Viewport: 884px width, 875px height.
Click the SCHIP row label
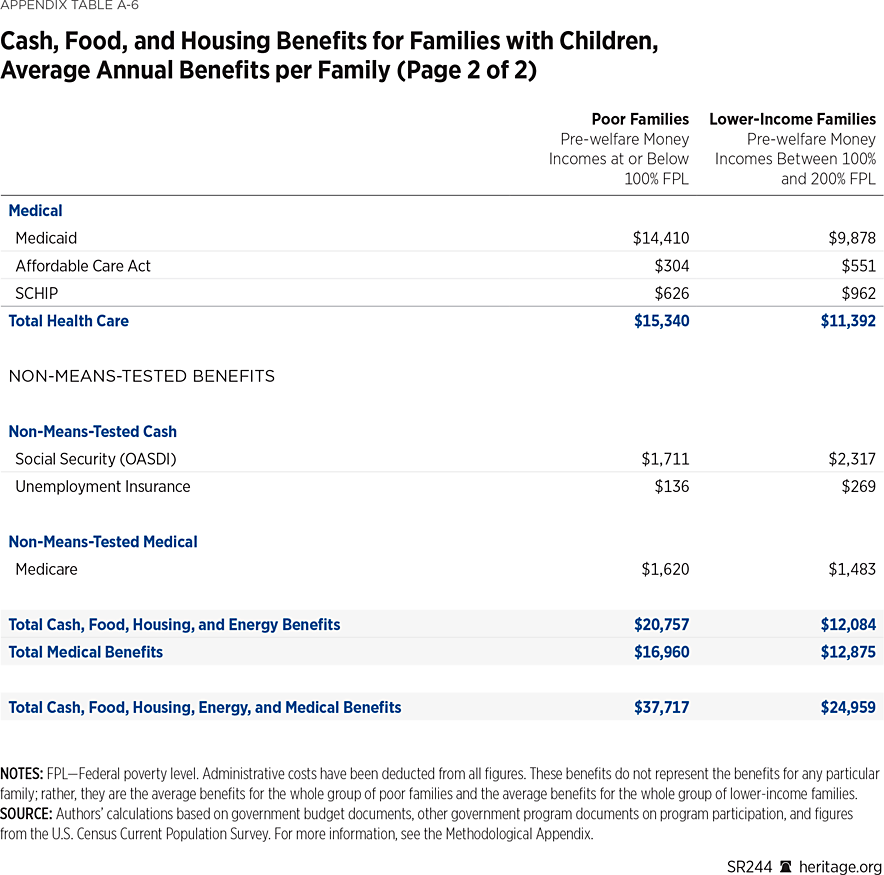point(37,294)
